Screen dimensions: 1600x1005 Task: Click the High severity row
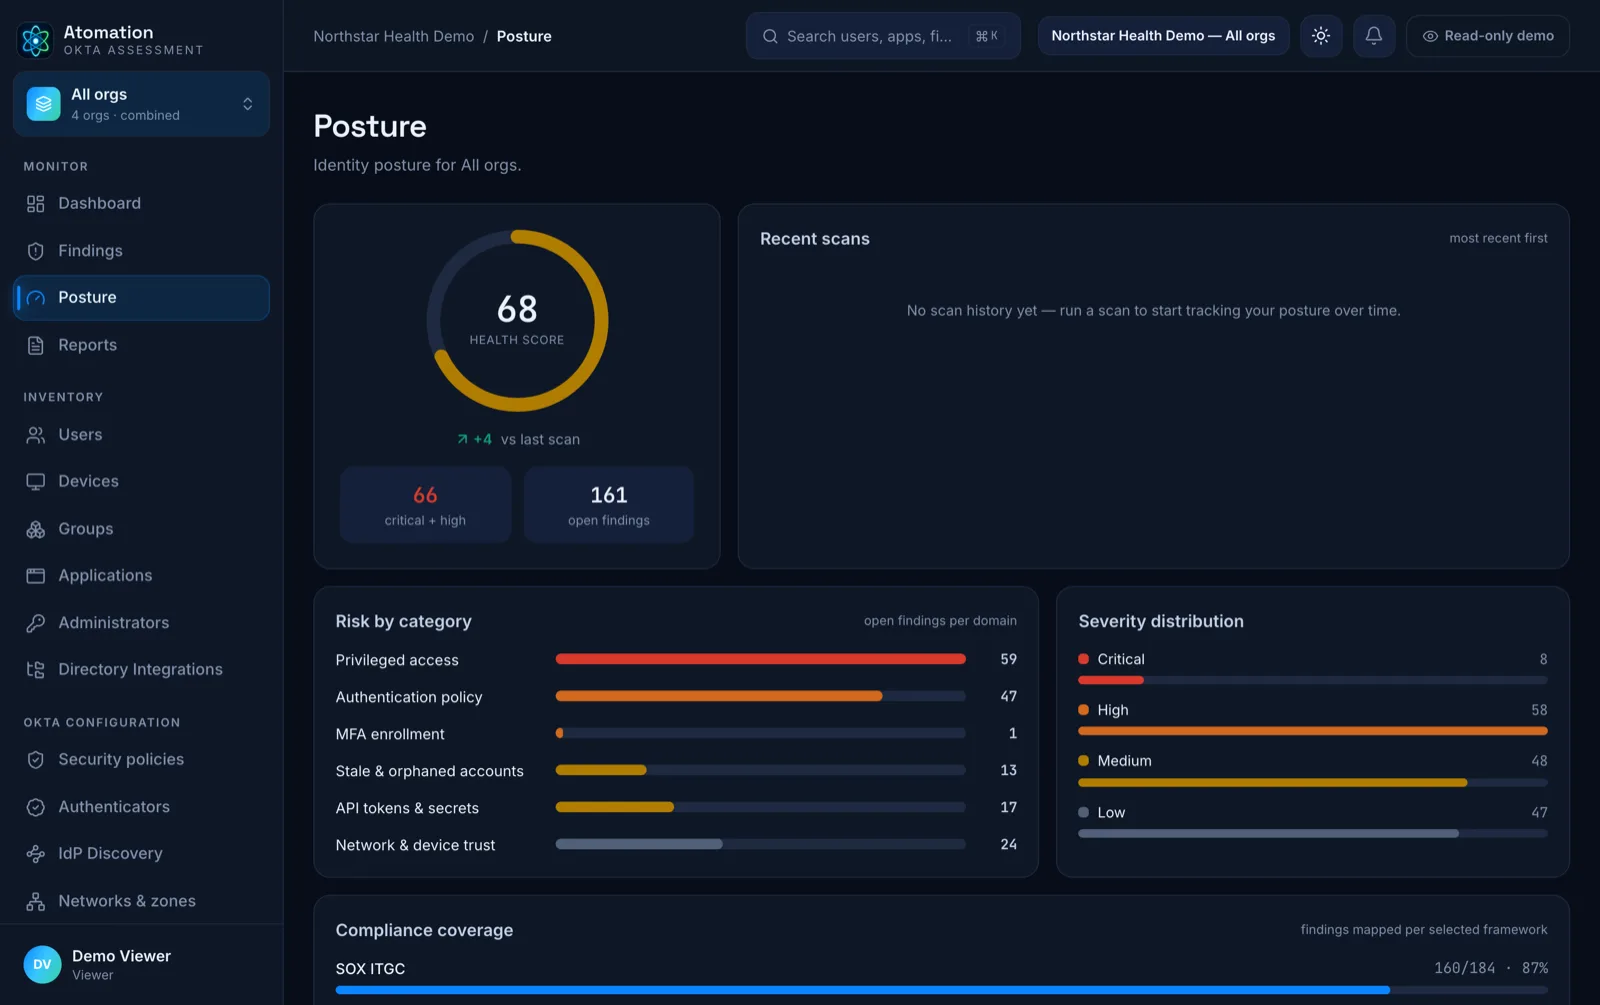pyautogui.click(x=1313, y=720)
